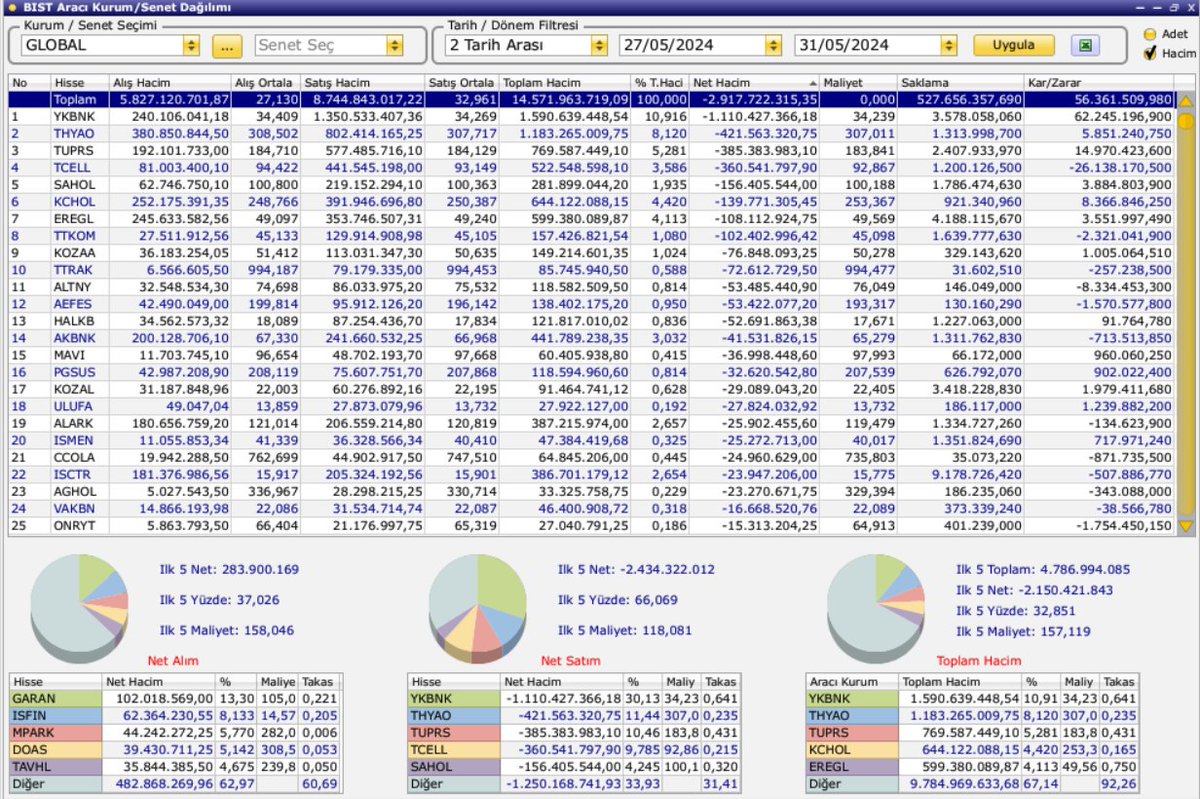Sort by the Saklama column header
Image resolution: width=1200 pixels, height=799 pixels.
click(960, 83)
